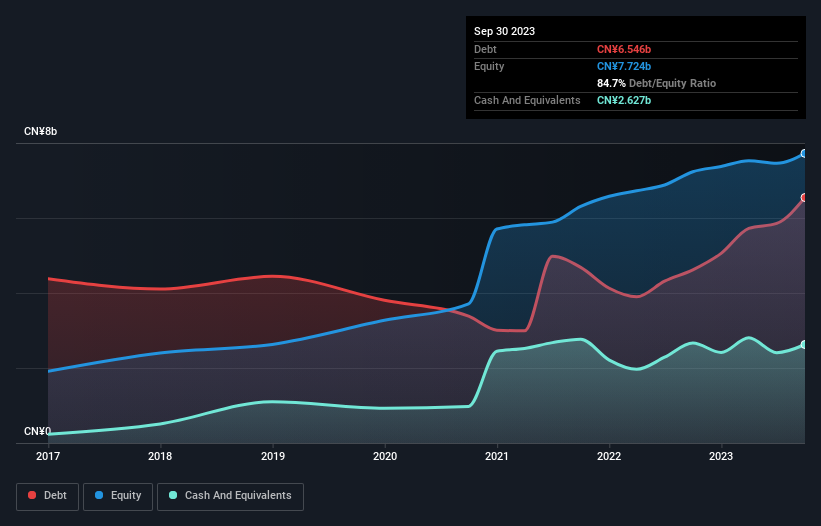Click the Cash value CN¥2.627b

pyautogui.click(x=624, y=100)
